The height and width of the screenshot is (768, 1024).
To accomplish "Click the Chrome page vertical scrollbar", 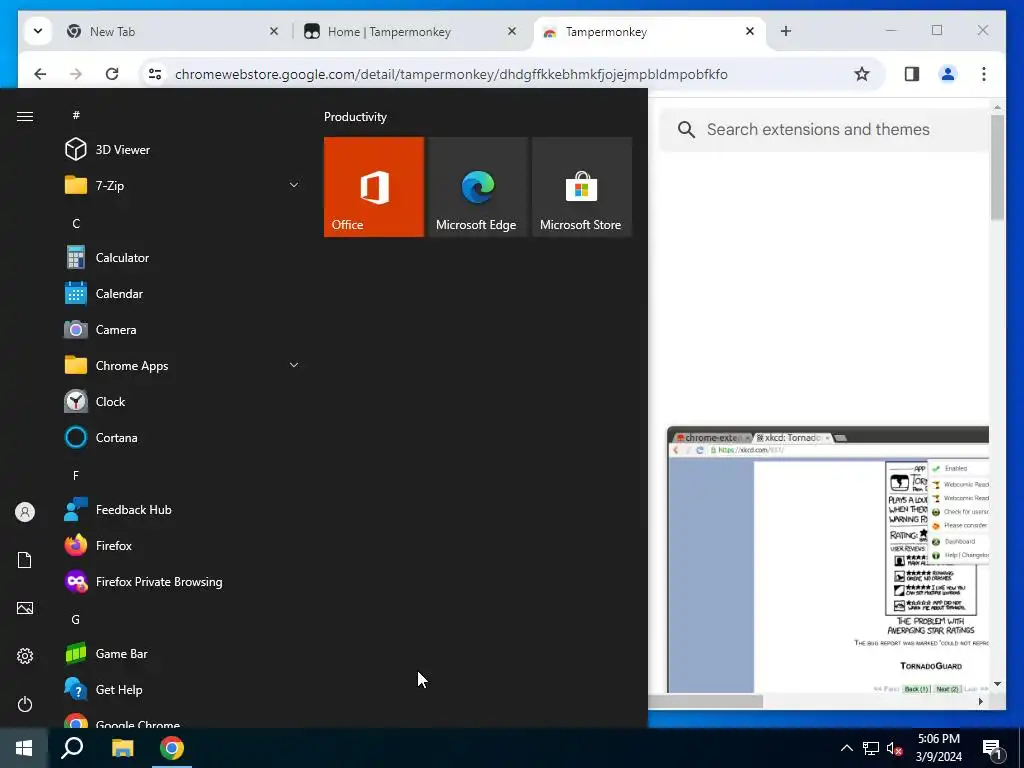I will pyautogui.click(x=997, y=168).
